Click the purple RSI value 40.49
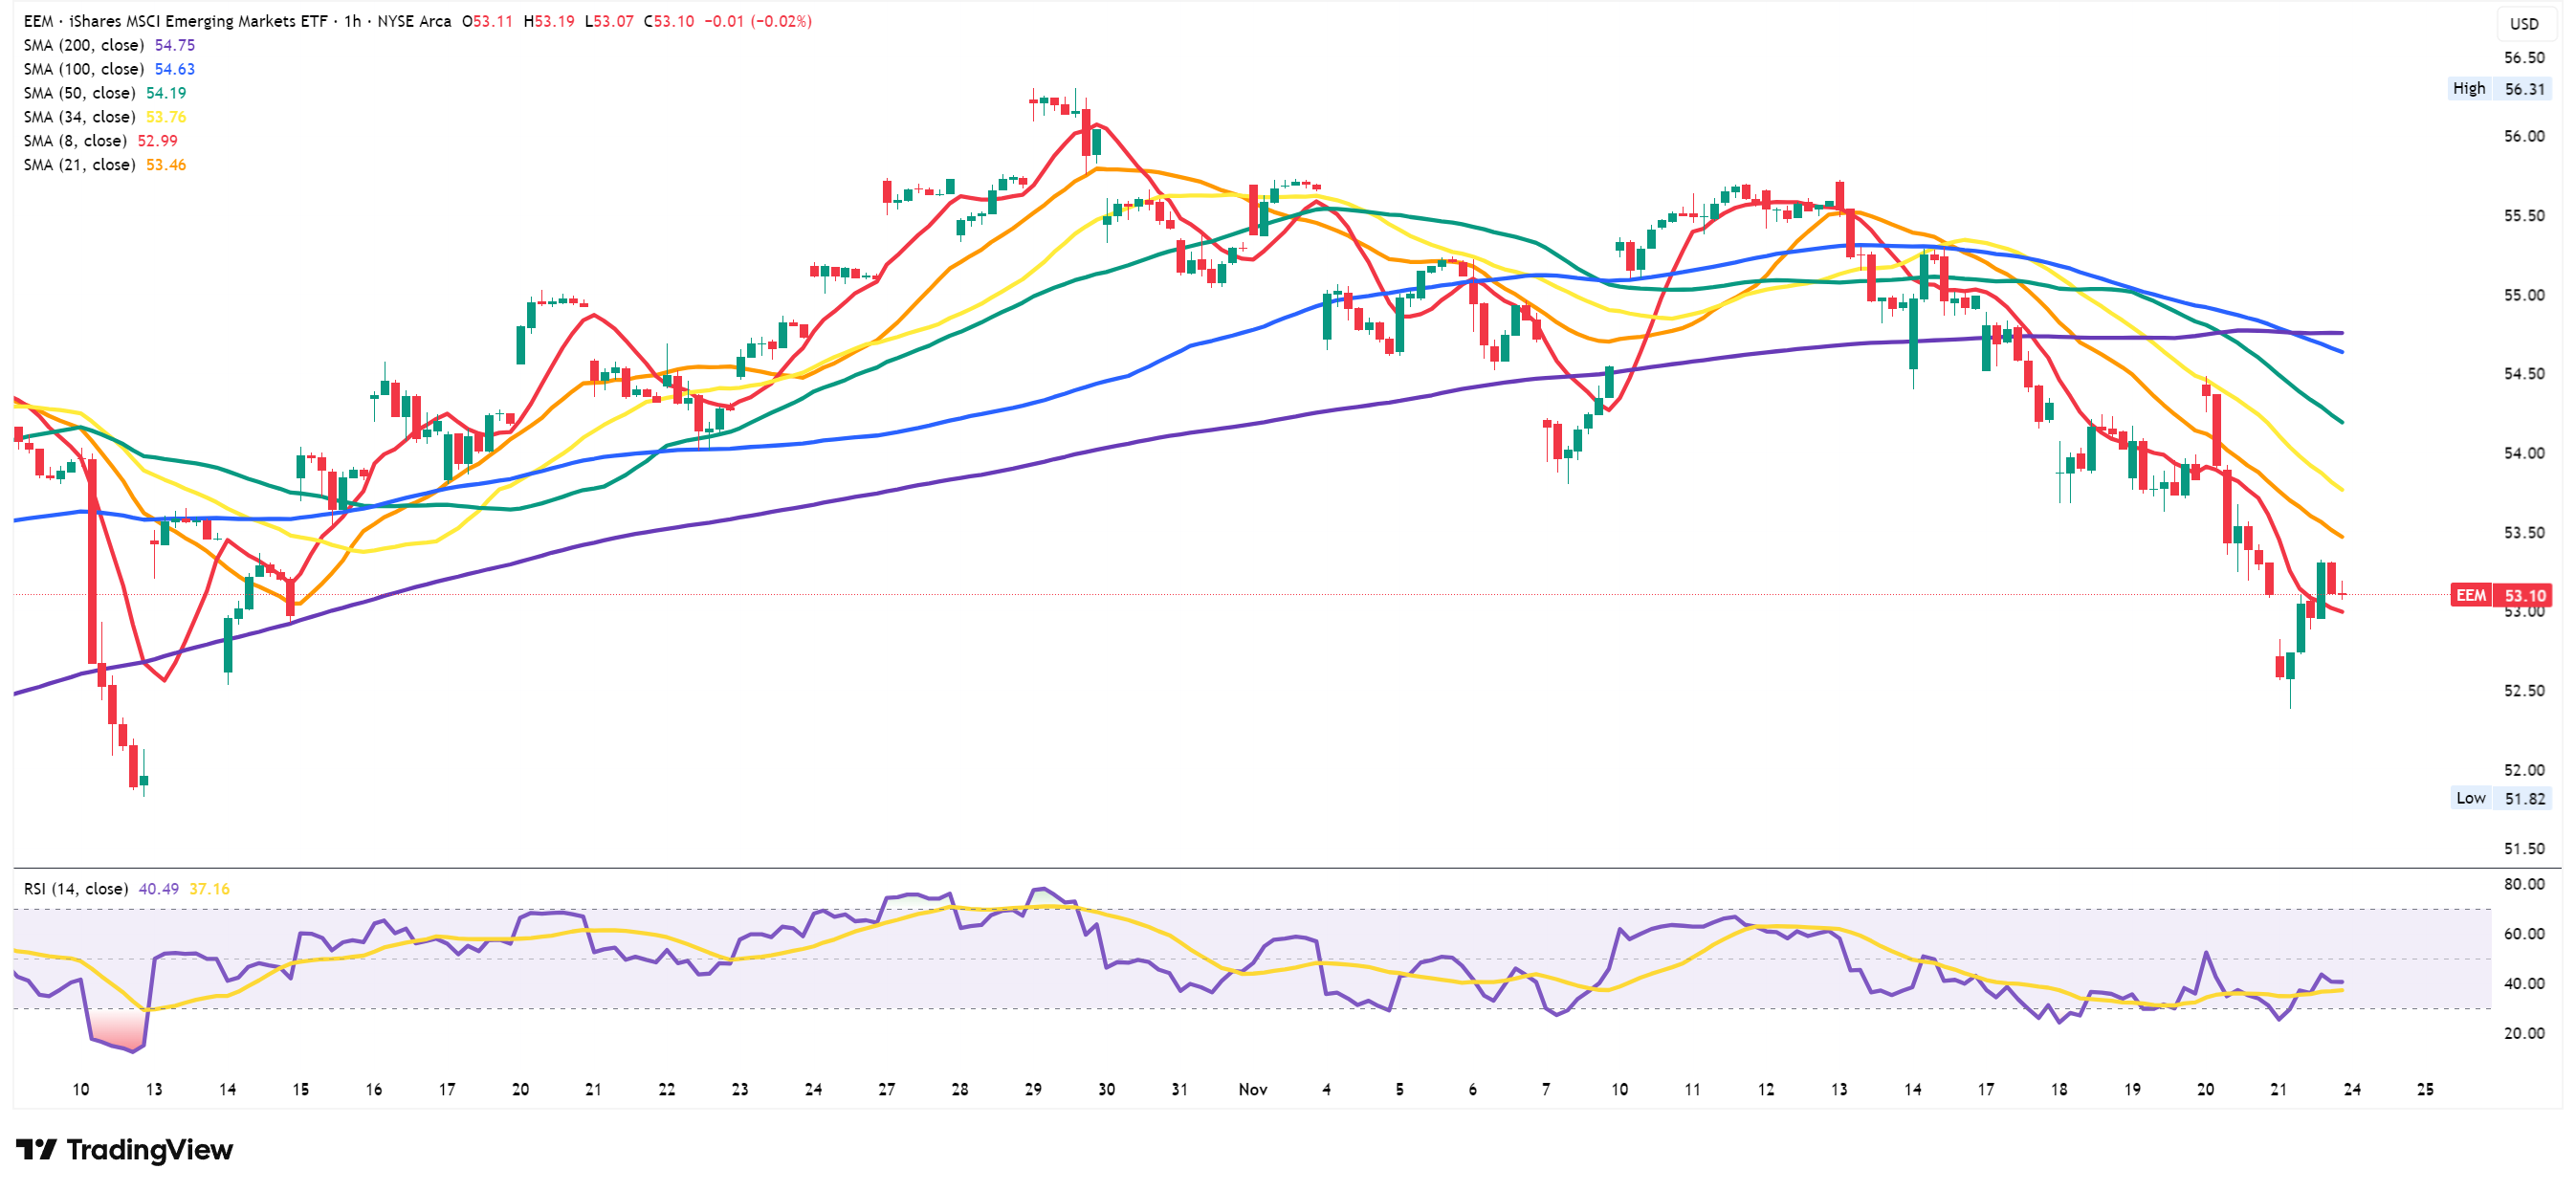The height and width of the screenshot is (1191, 2576). tap(158, 889)
